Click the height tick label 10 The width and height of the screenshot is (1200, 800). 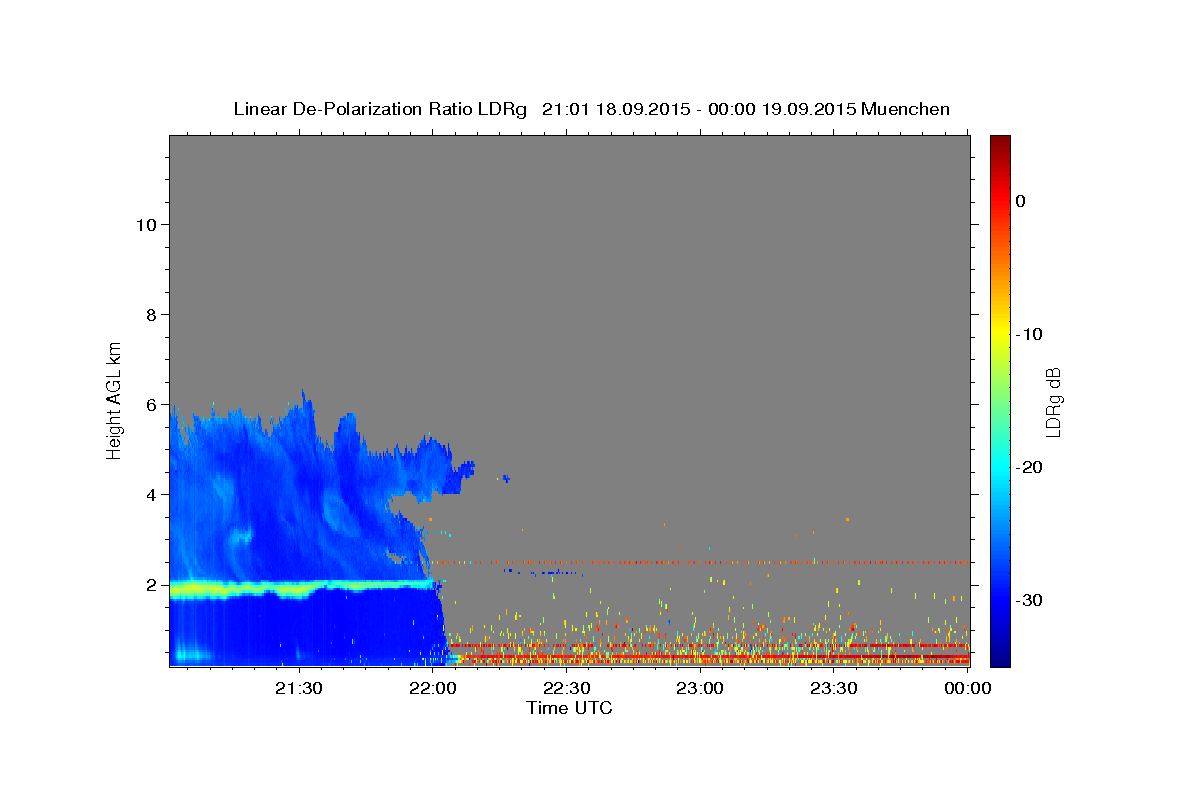[145, 225]
